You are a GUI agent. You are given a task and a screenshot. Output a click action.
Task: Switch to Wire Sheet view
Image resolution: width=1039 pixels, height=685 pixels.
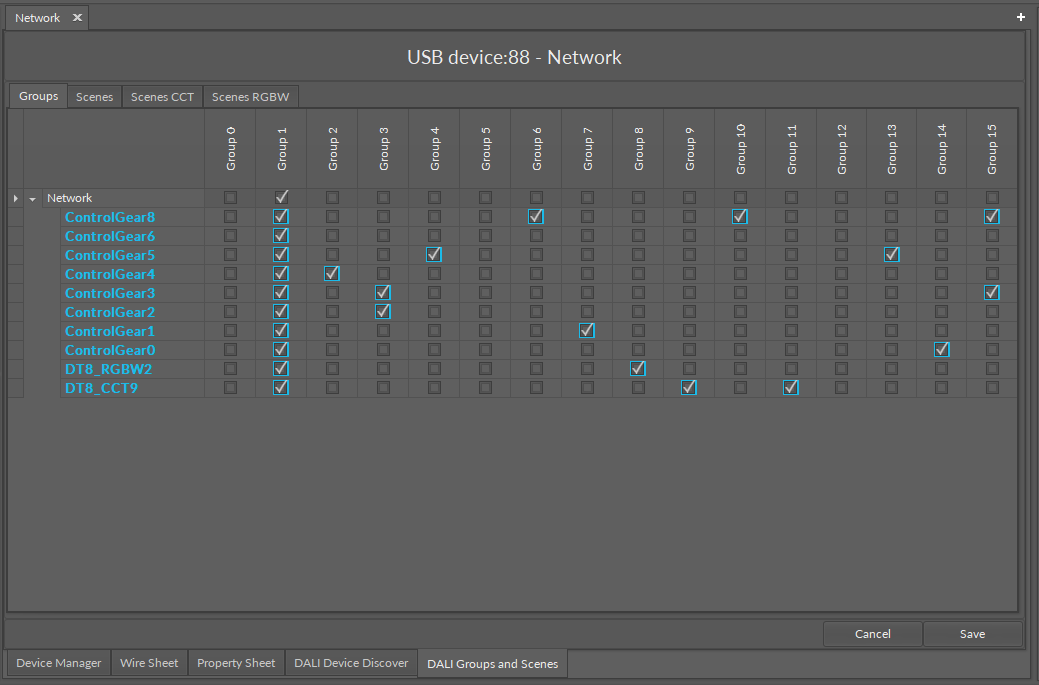click(x=149, y=663)
